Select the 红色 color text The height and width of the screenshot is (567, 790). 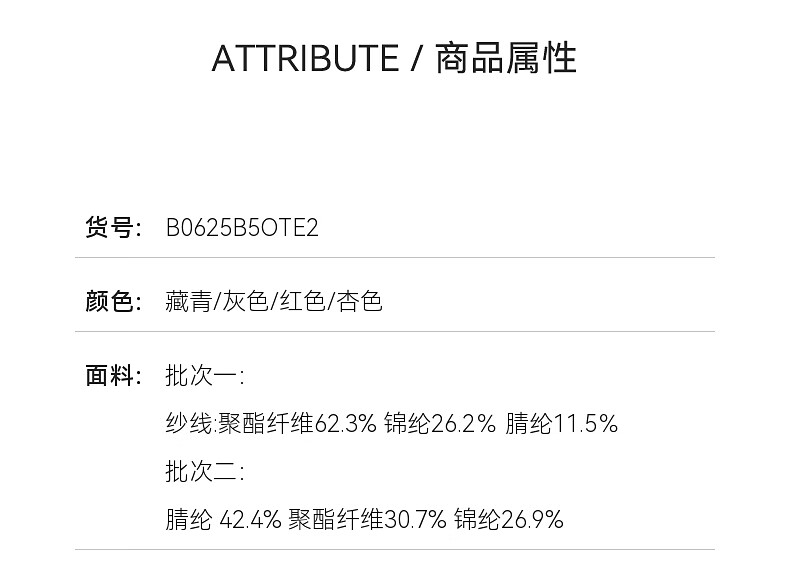coord(301,301)
